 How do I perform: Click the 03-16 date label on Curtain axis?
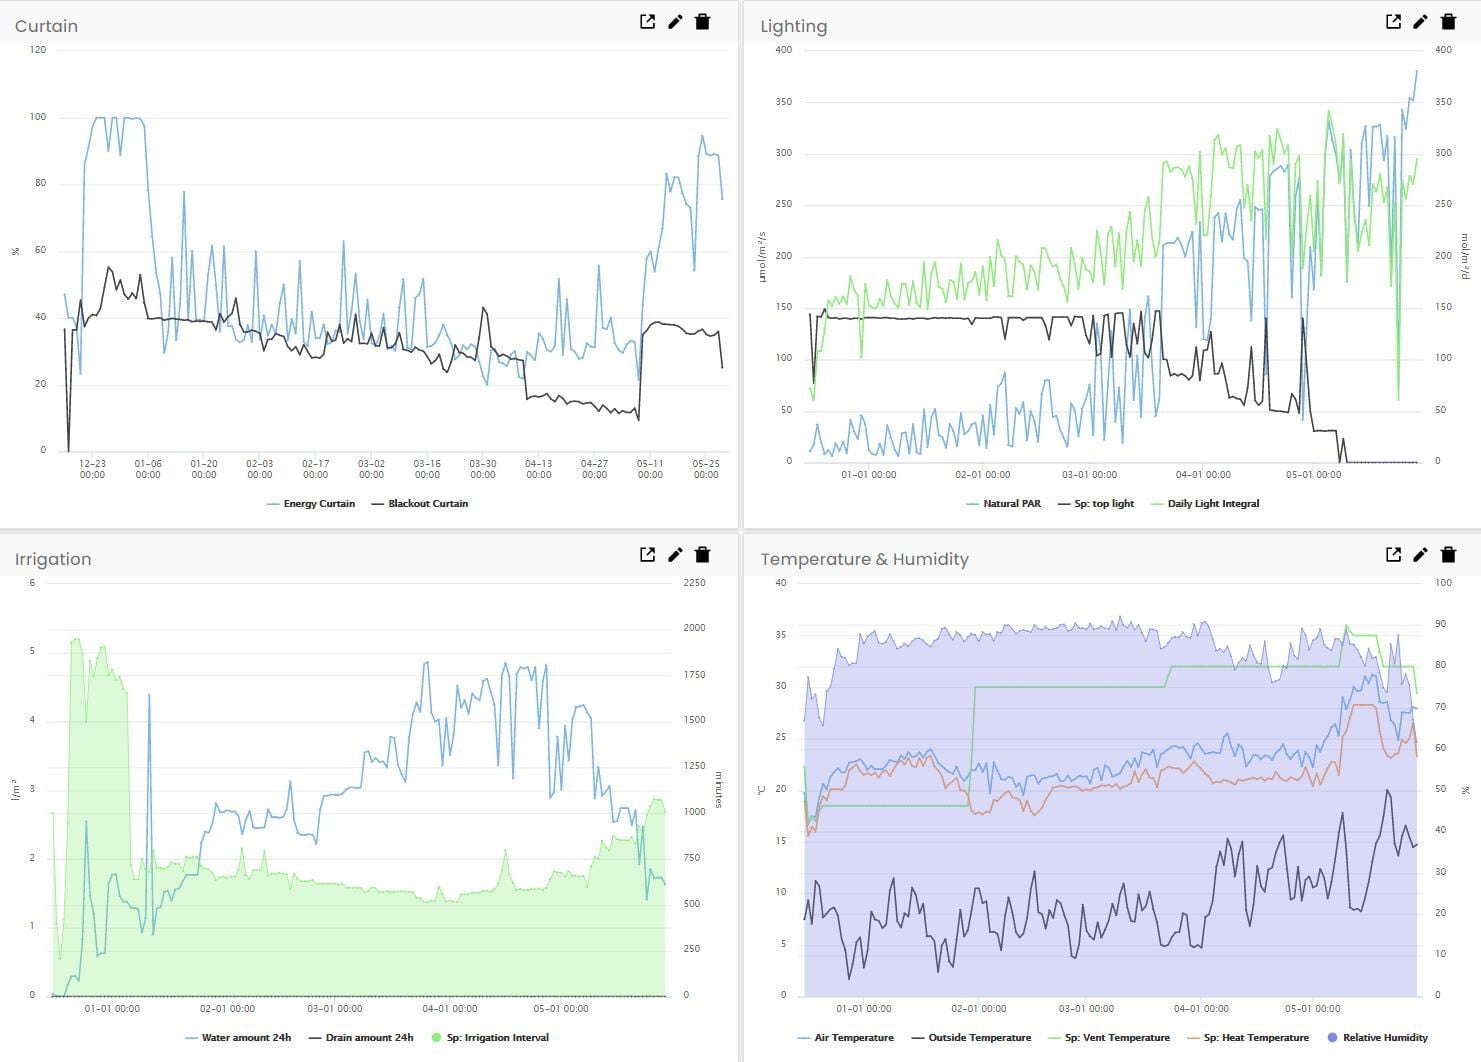pyautogui.click(x=427, y=469)
